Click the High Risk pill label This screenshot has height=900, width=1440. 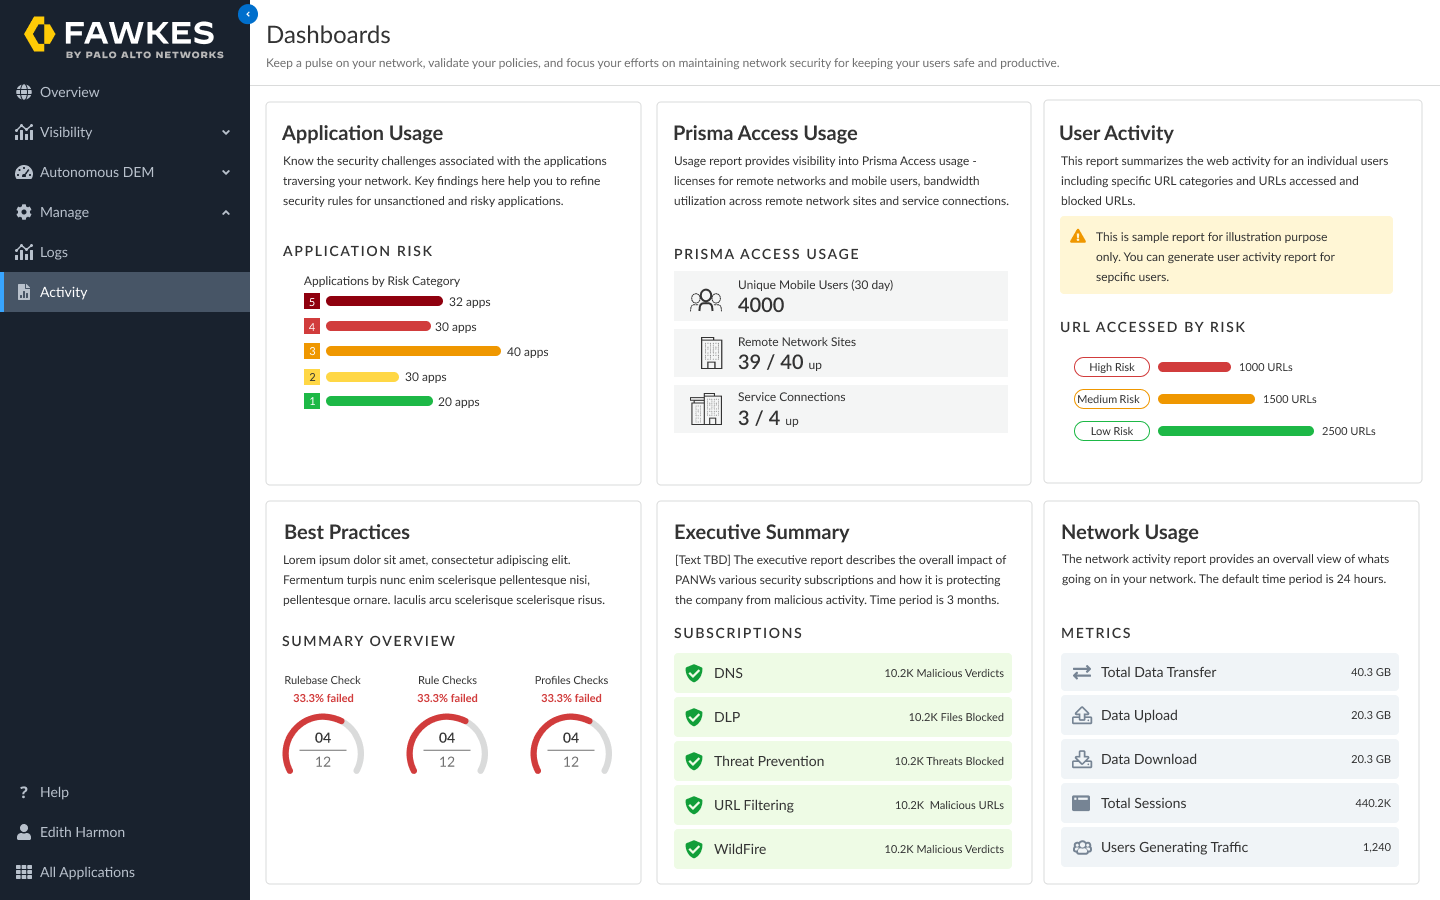pyautogui.click(x=1112, y=367)
